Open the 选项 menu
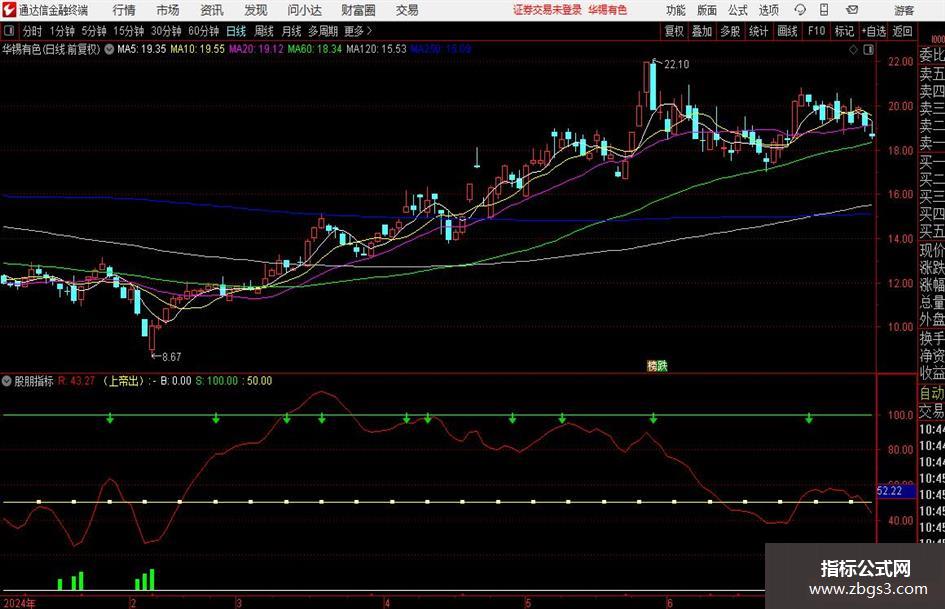This screenshot has height=609, width=945. pos(768,10)
